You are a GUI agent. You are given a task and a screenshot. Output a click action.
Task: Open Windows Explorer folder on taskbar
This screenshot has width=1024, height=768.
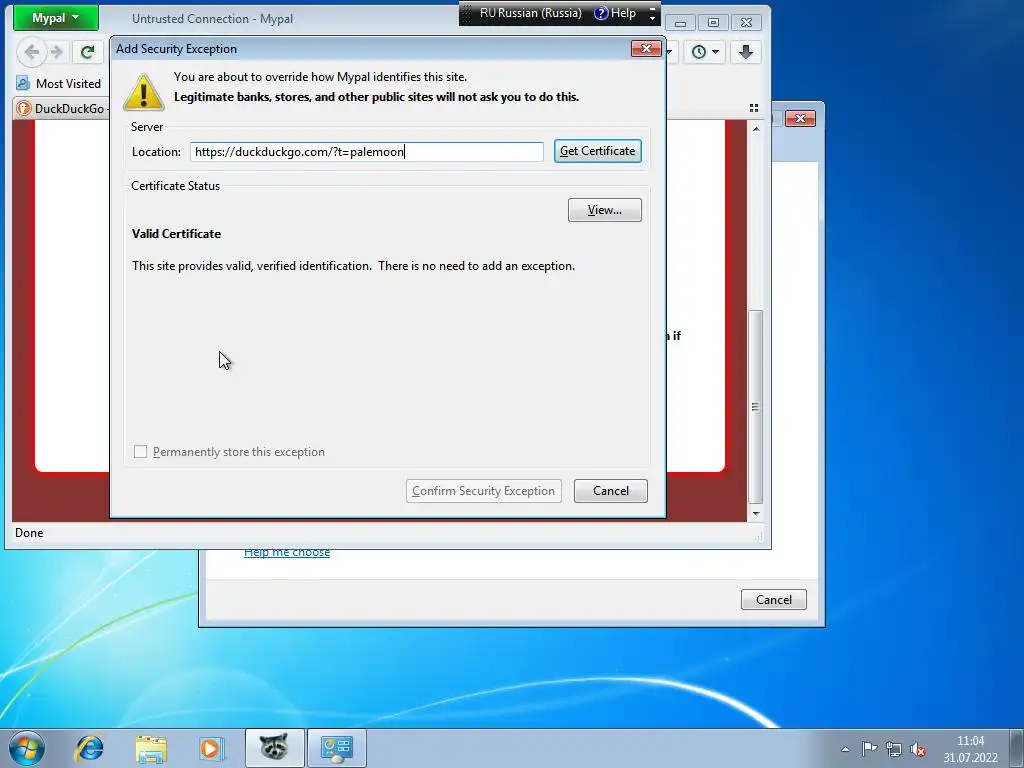click(151, 748)
